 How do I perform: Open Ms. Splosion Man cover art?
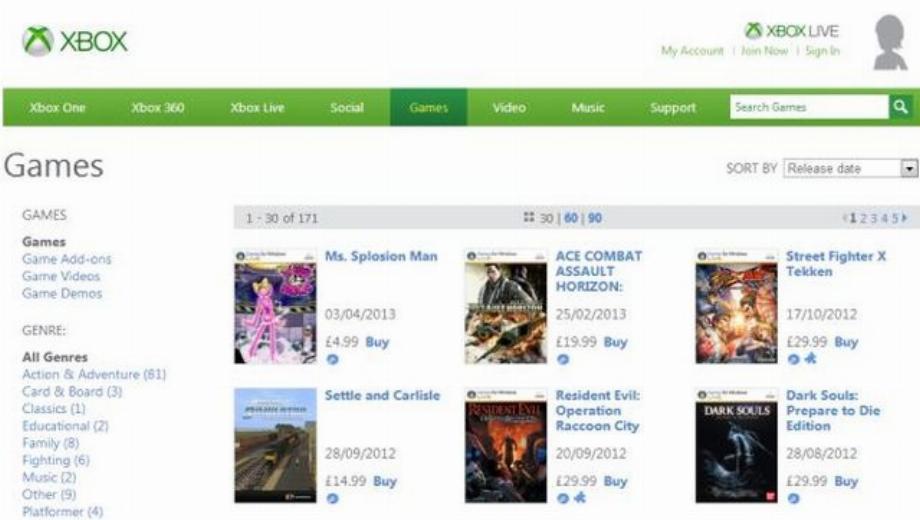click(275, 306)
